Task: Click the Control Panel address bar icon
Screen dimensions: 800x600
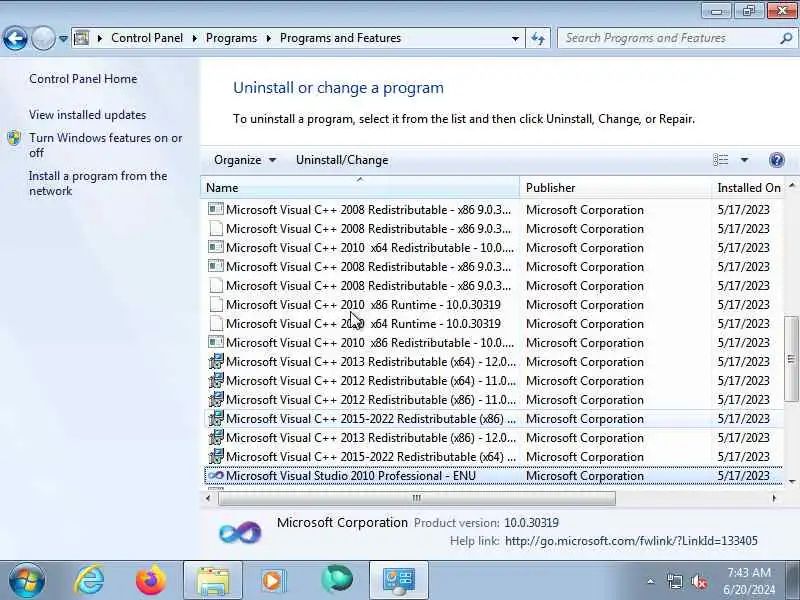Action: pos(82,38)
